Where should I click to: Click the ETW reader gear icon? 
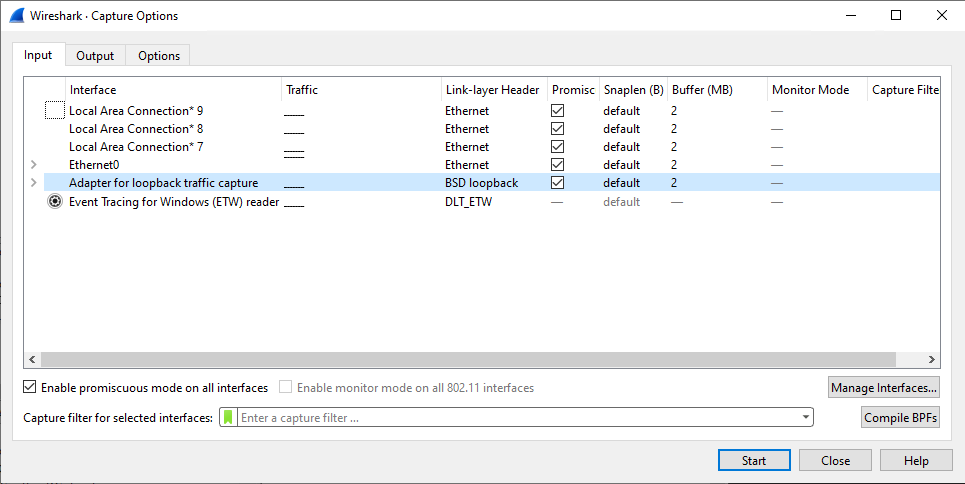coord(55,201)
